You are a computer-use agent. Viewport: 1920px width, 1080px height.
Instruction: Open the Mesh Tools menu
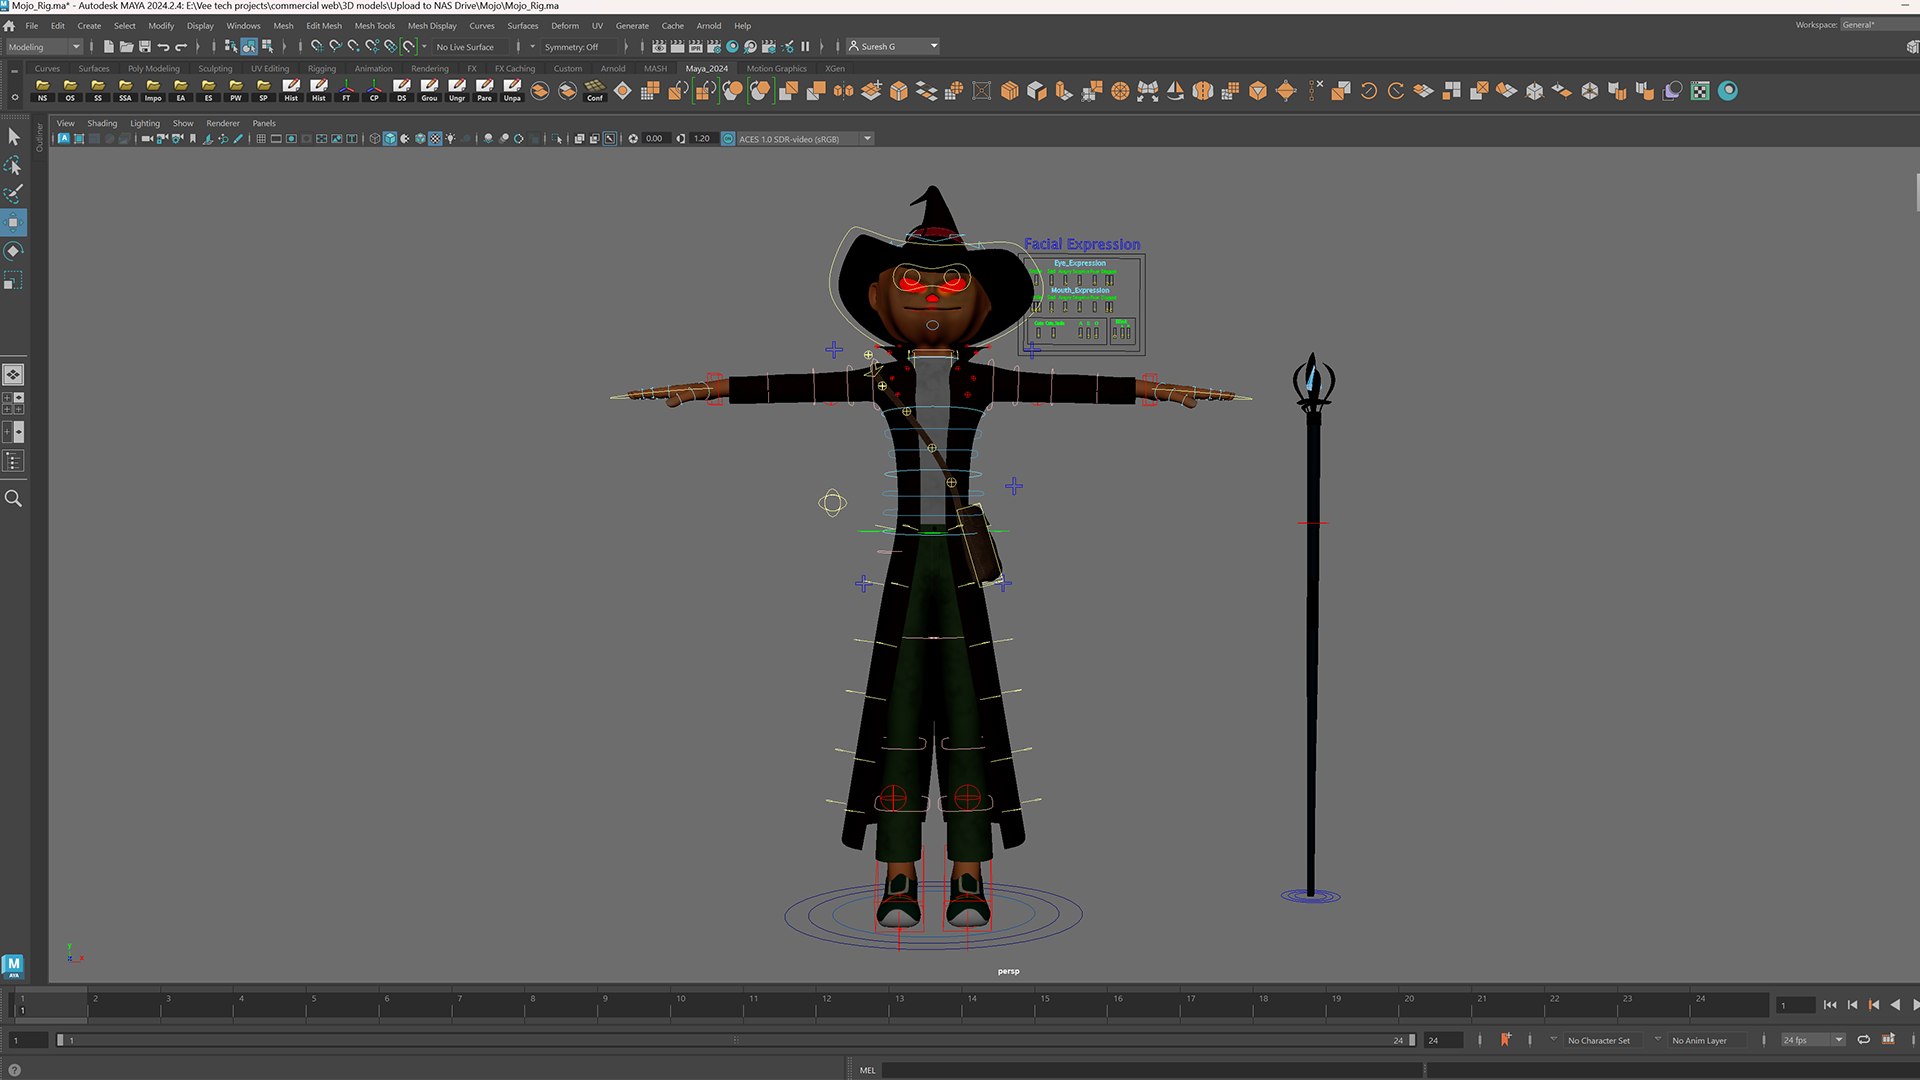[x=374, y=26]
